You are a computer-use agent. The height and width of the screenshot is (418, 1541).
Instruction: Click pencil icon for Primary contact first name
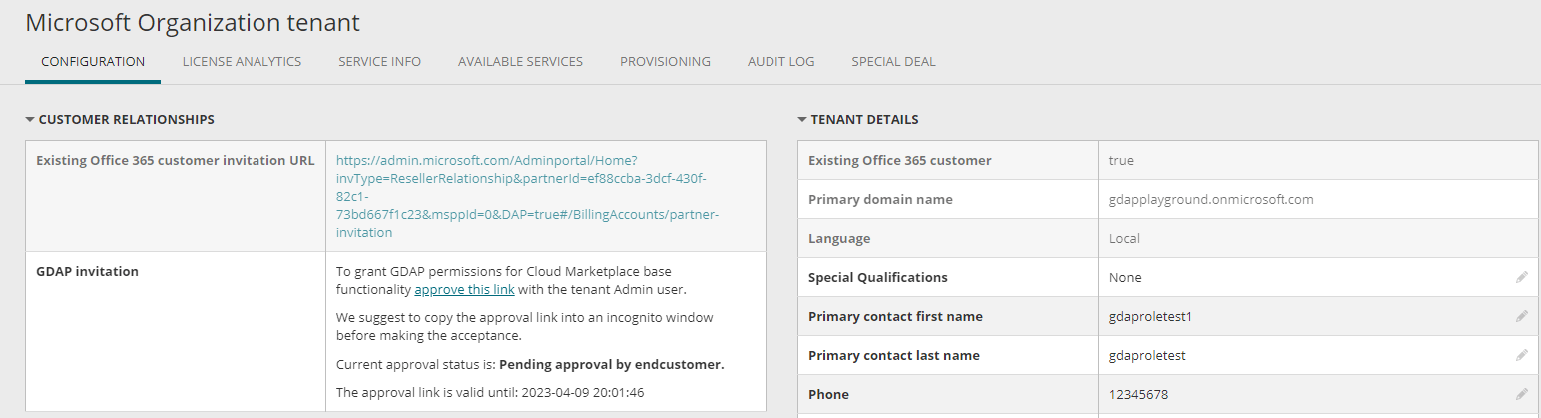click(x=1521, y=316)
